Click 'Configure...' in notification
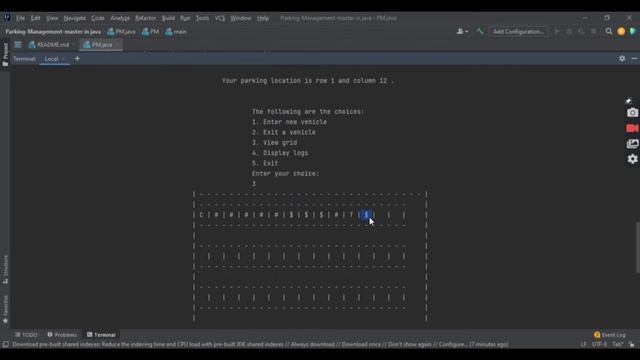Viewport: 640px width, 360px height. (453, 344)
